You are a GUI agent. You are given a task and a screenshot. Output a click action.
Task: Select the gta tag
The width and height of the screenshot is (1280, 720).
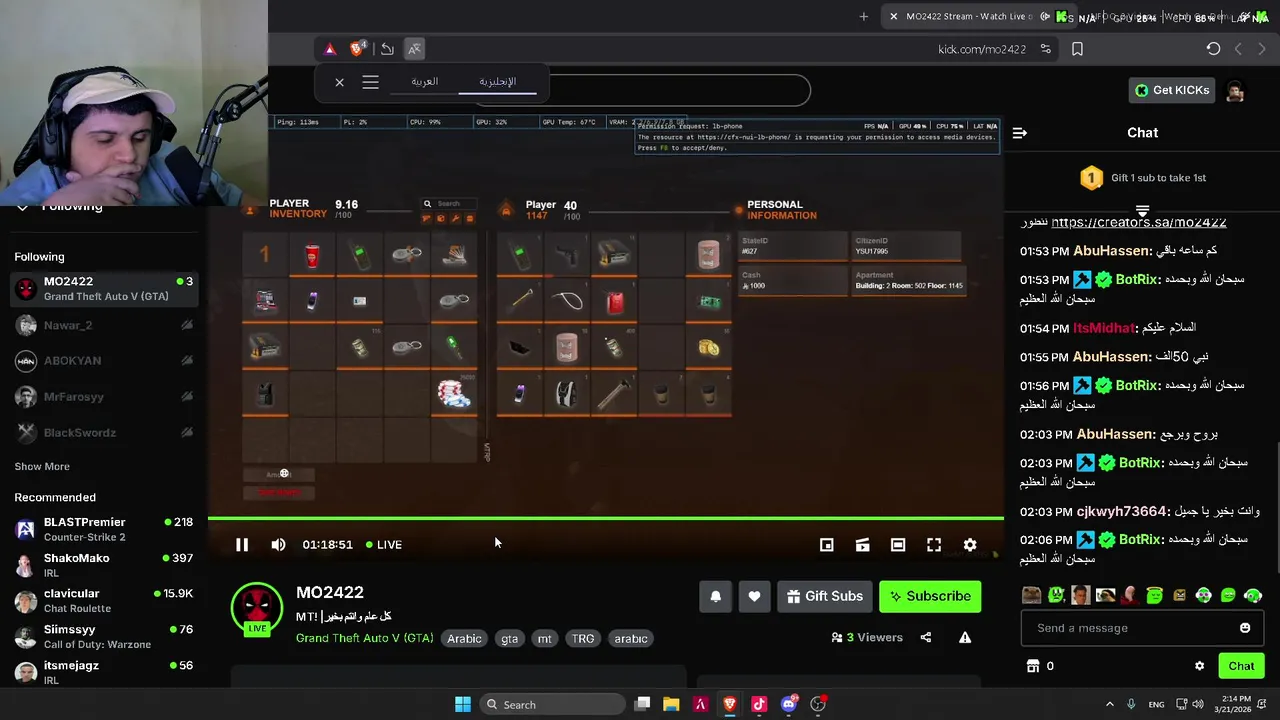[x=510, y=638]
